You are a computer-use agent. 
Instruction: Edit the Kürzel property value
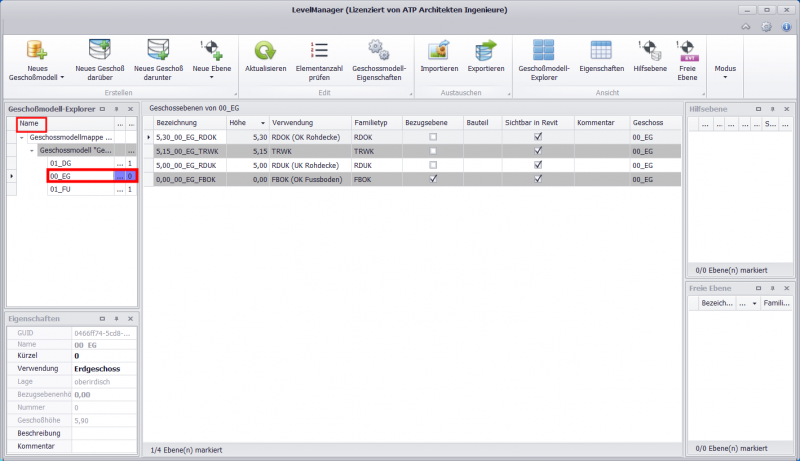coord(104,356)
